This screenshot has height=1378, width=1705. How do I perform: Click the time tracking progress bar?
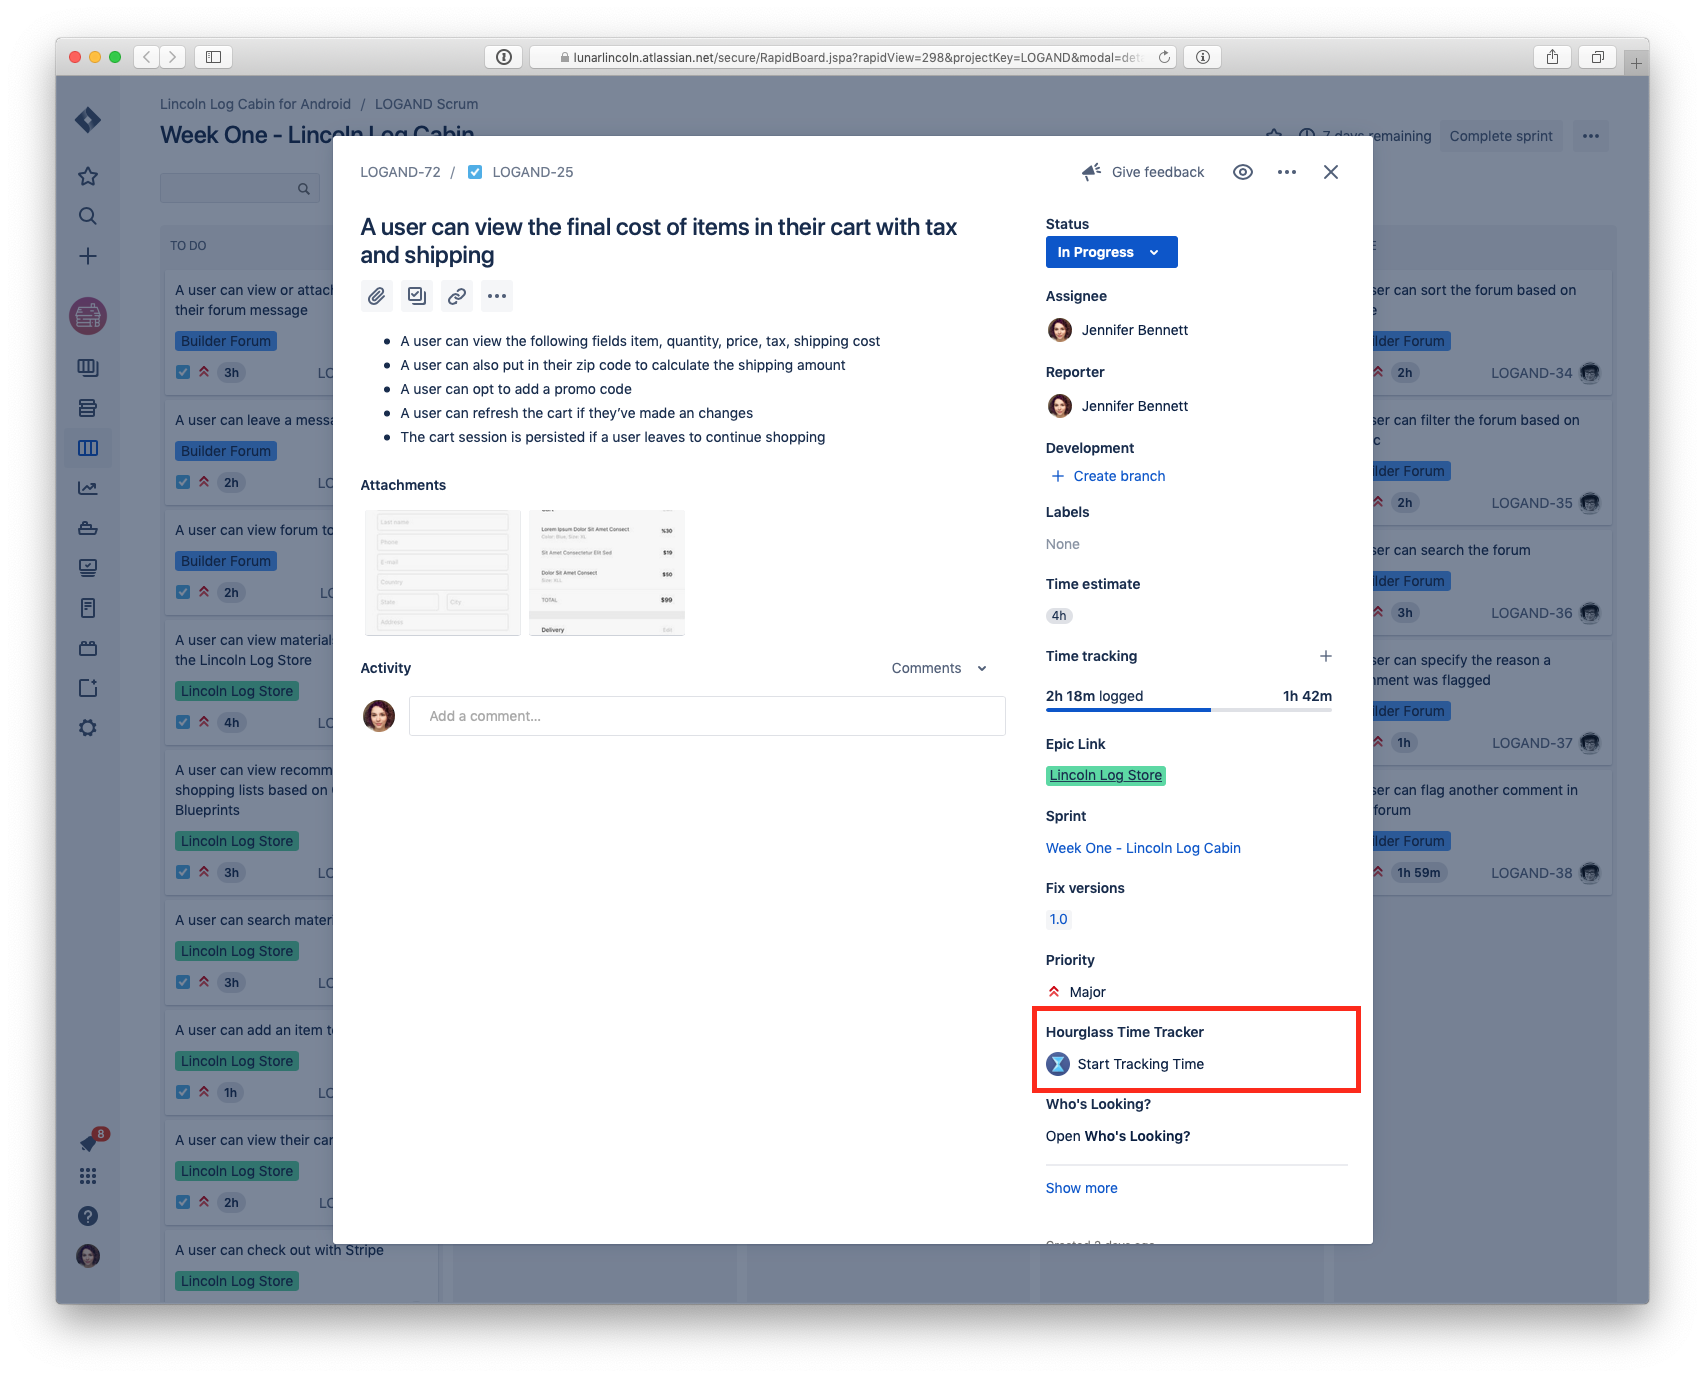(1189, 710)
